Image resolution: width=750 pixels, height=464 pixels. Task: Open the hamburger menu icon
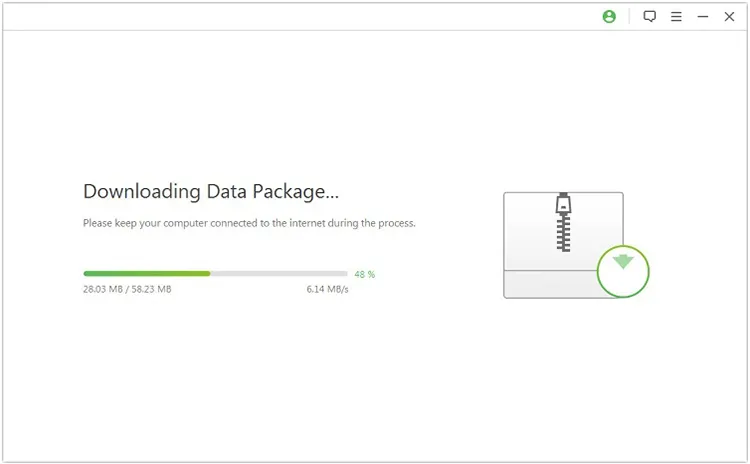[676, 17]
